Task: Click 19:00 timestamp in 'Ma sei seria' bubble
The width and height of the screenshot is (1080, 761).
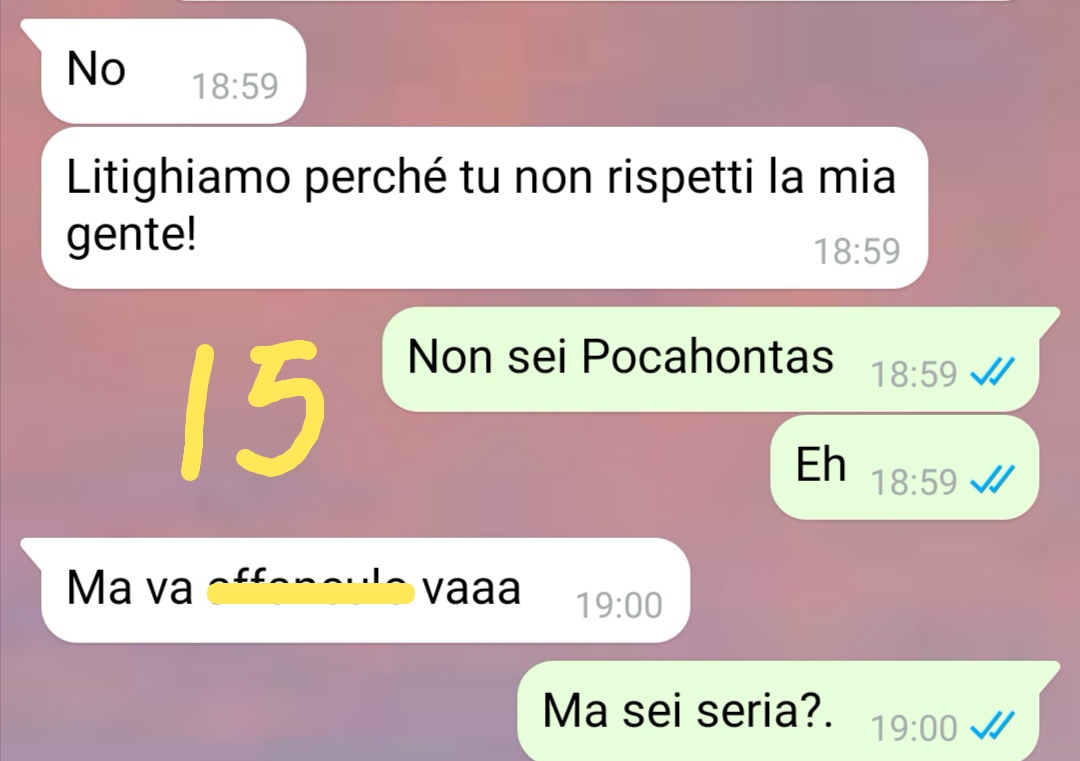Action: click(x=914, y=728)
